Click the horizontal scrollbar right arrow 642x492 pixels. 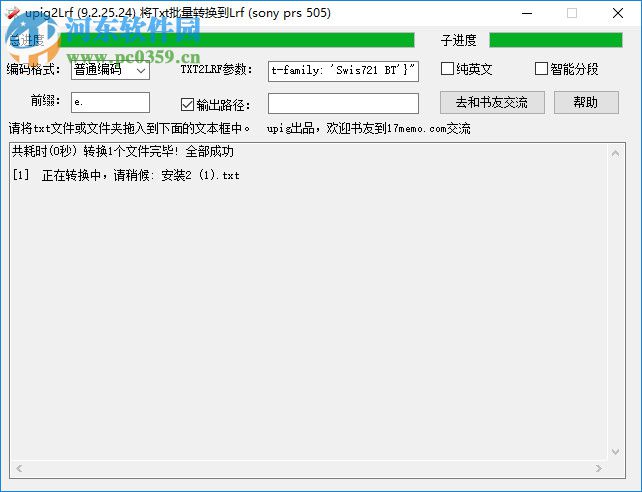pyautogui.click(x=599, y=468)
